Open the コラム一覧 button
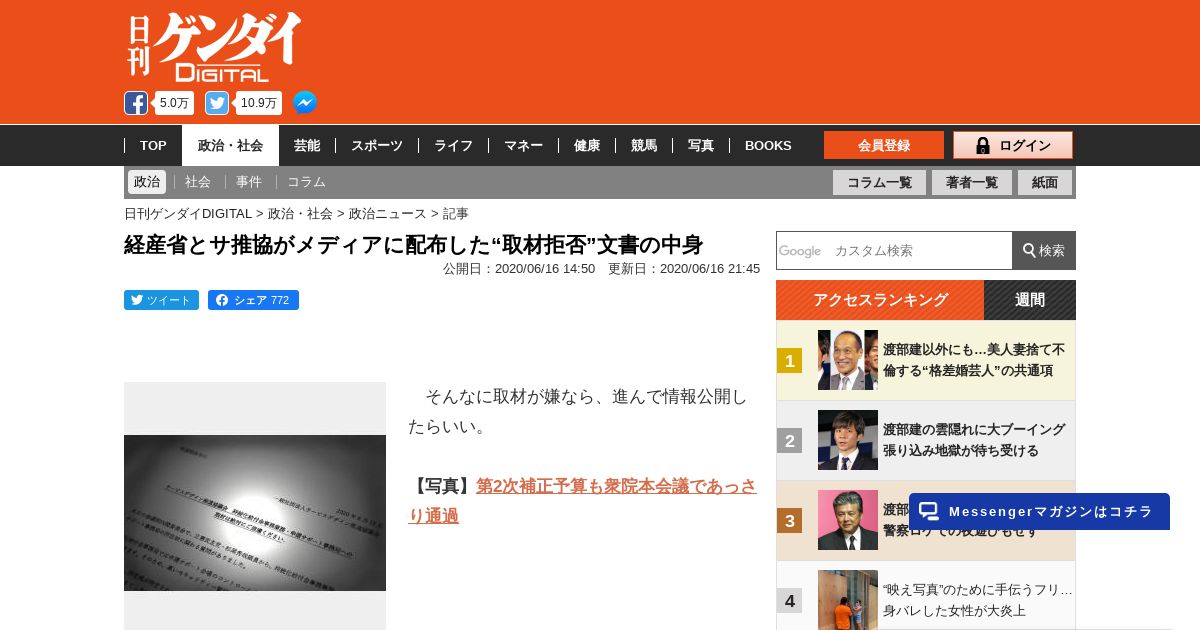The width and height of the screenshot is (1200, 630). pyautogui.click(x=879, y=182)
